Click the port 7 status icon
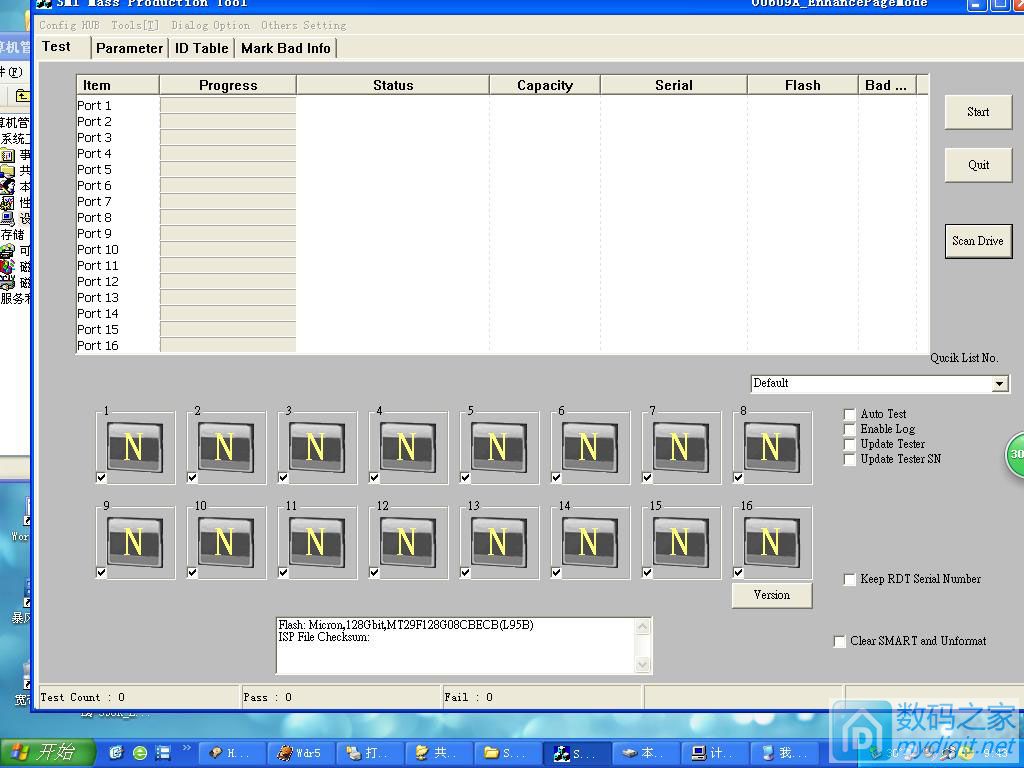The image size is (1024, 768). pyautogui.click(x=680, y=447)
